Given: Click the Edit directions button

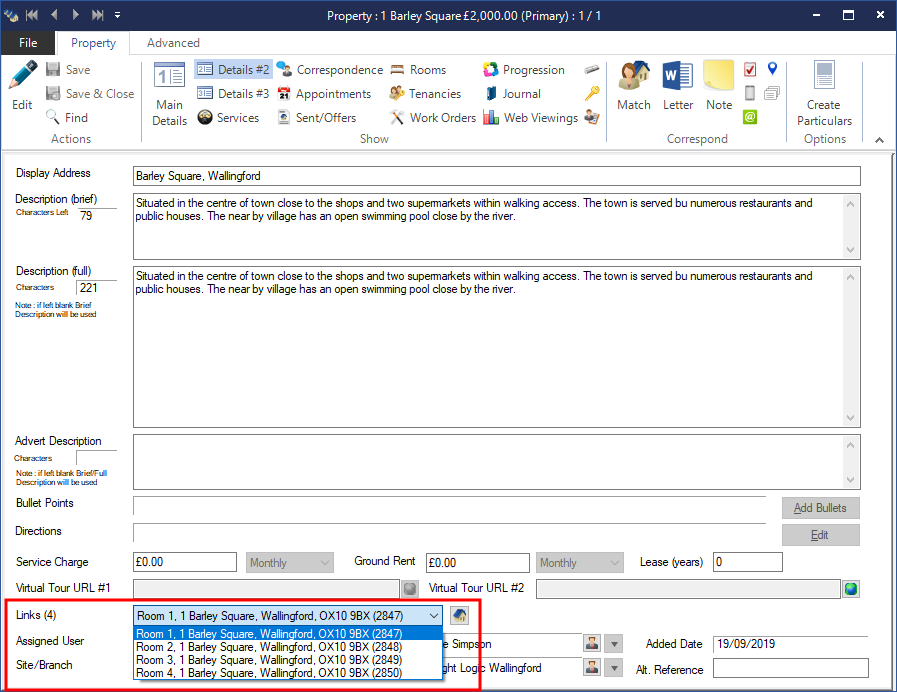Looking at the screenshot, I should click(x=820, y=535).
